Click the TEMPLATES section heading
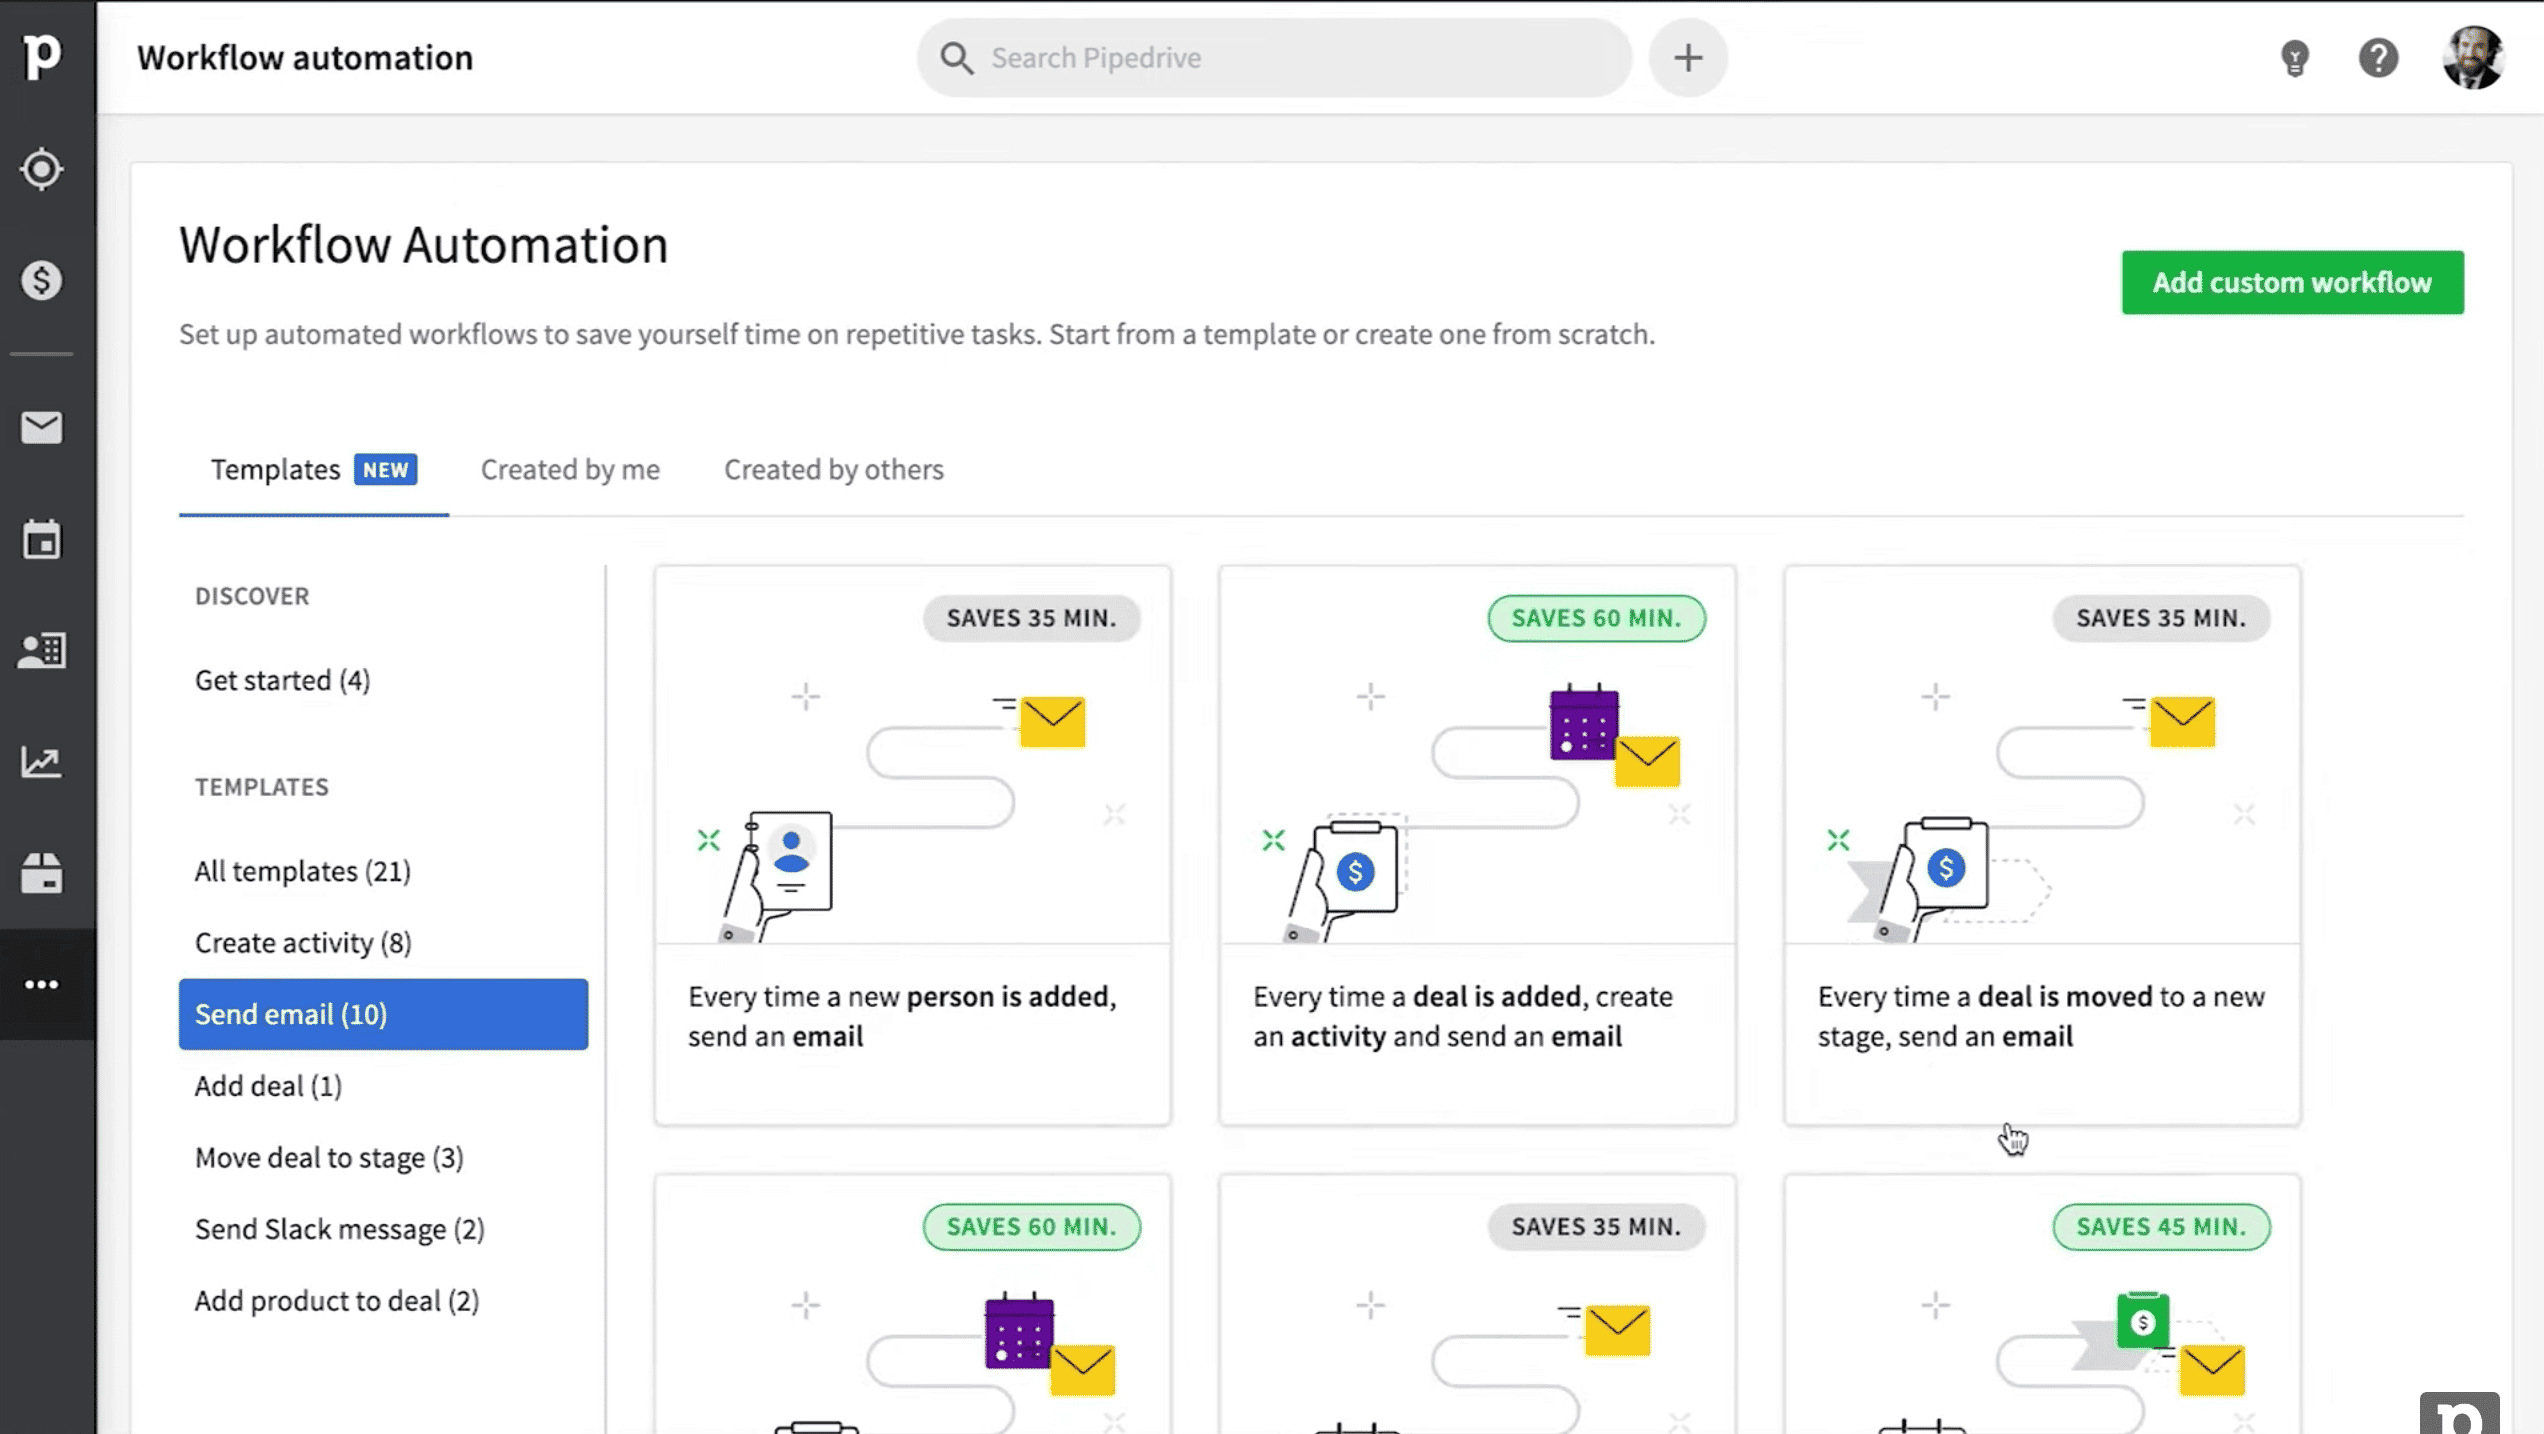The image size is (2544, 1434). [x=261, y=787]
